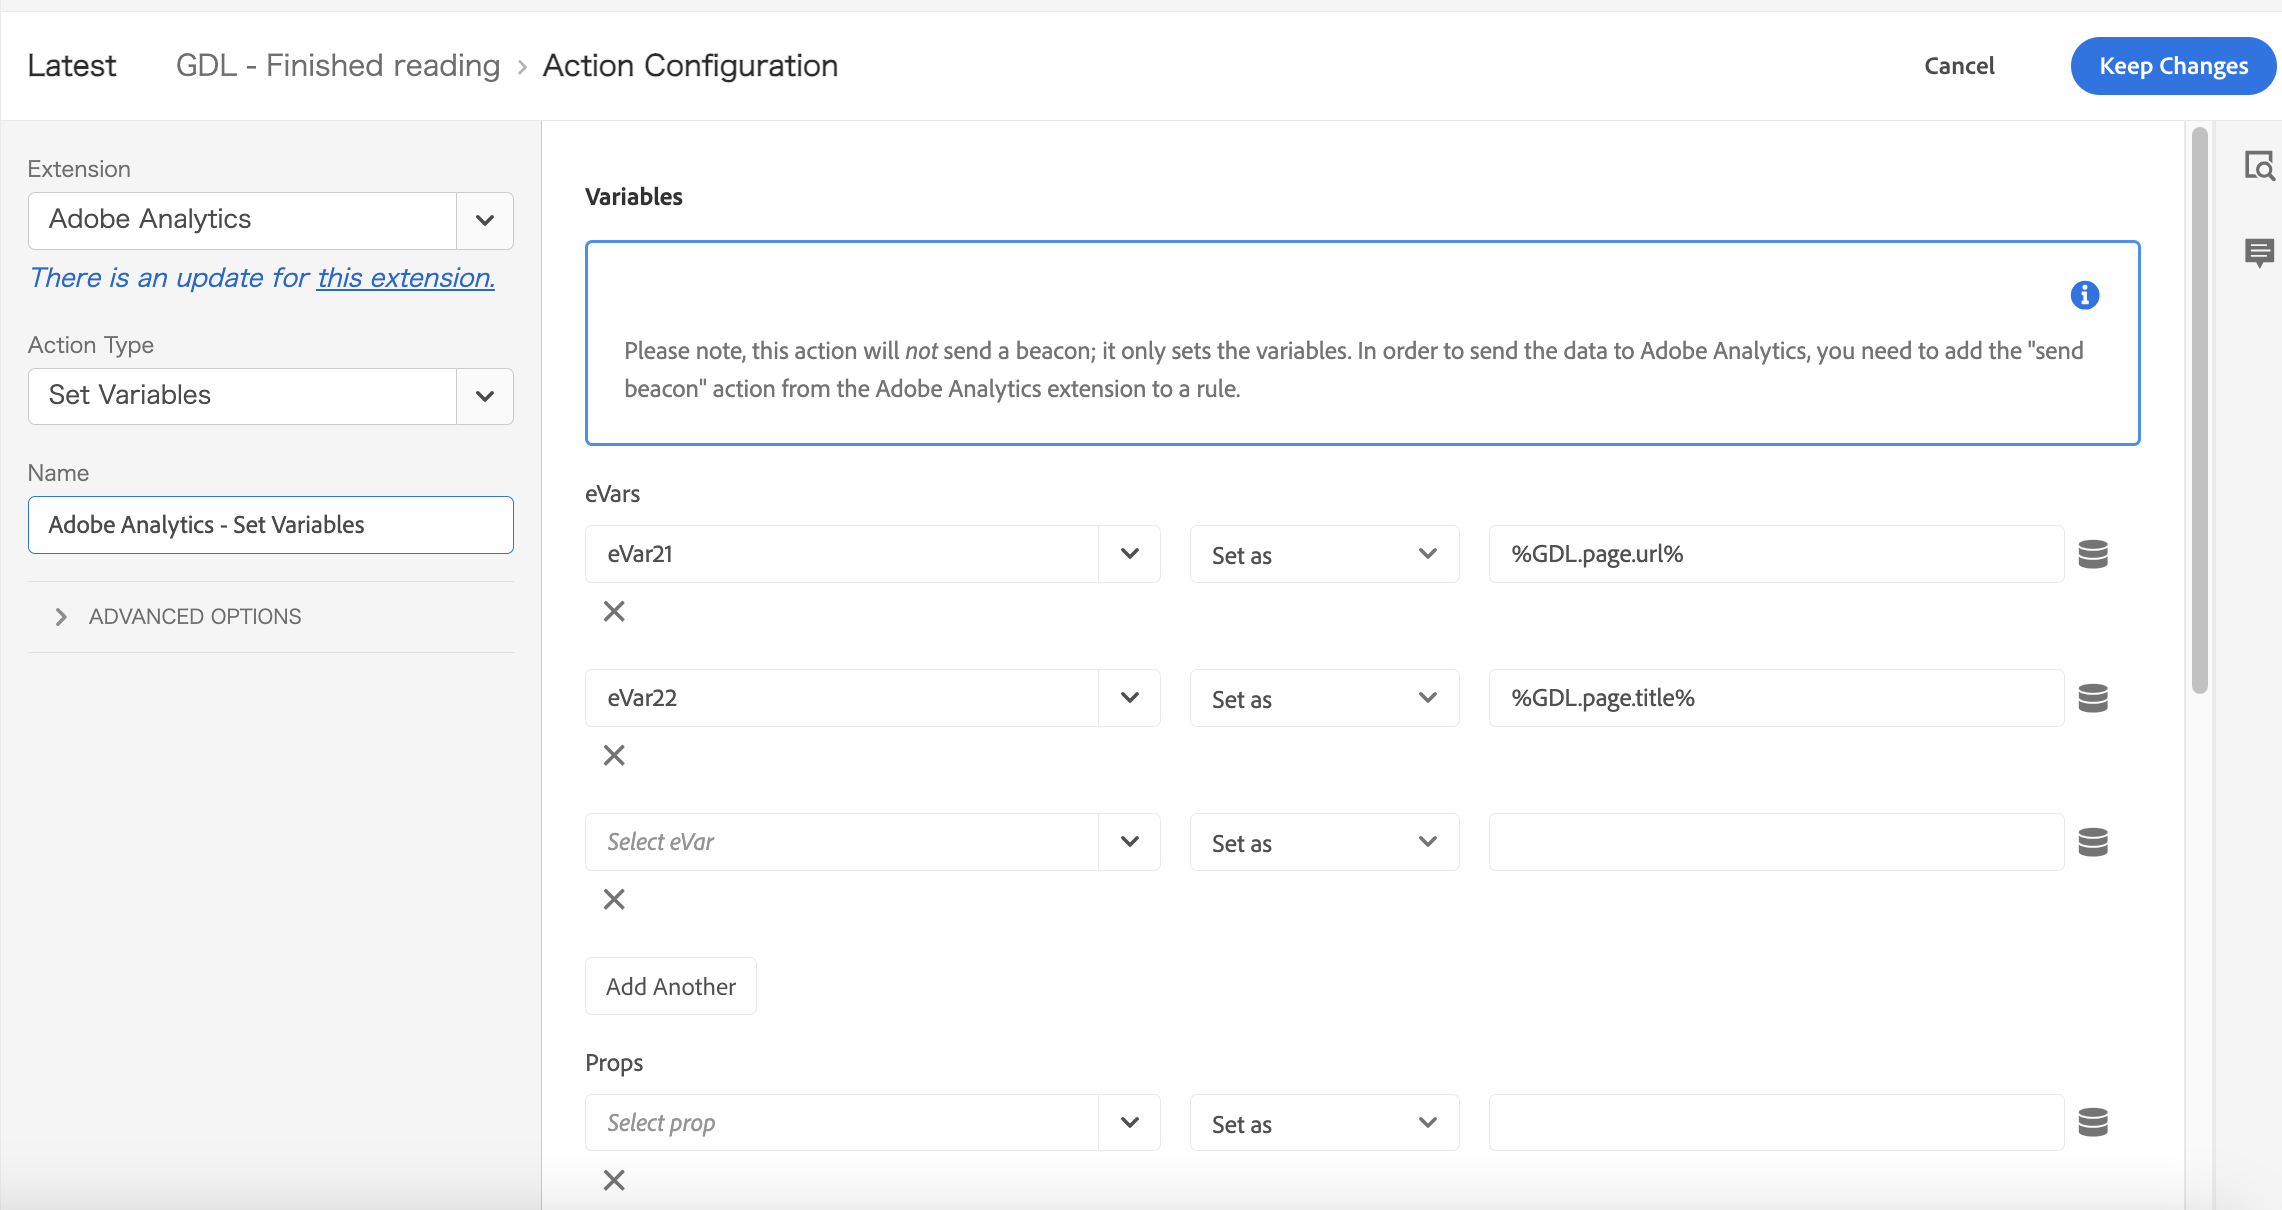
Task: Expand the Advanced Options section
Action: point(178,617)
